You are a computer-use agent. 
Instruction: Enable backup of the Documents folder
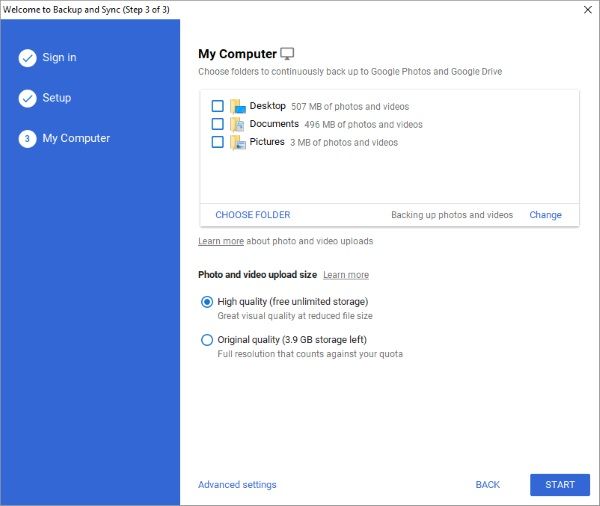click(217, 125)
